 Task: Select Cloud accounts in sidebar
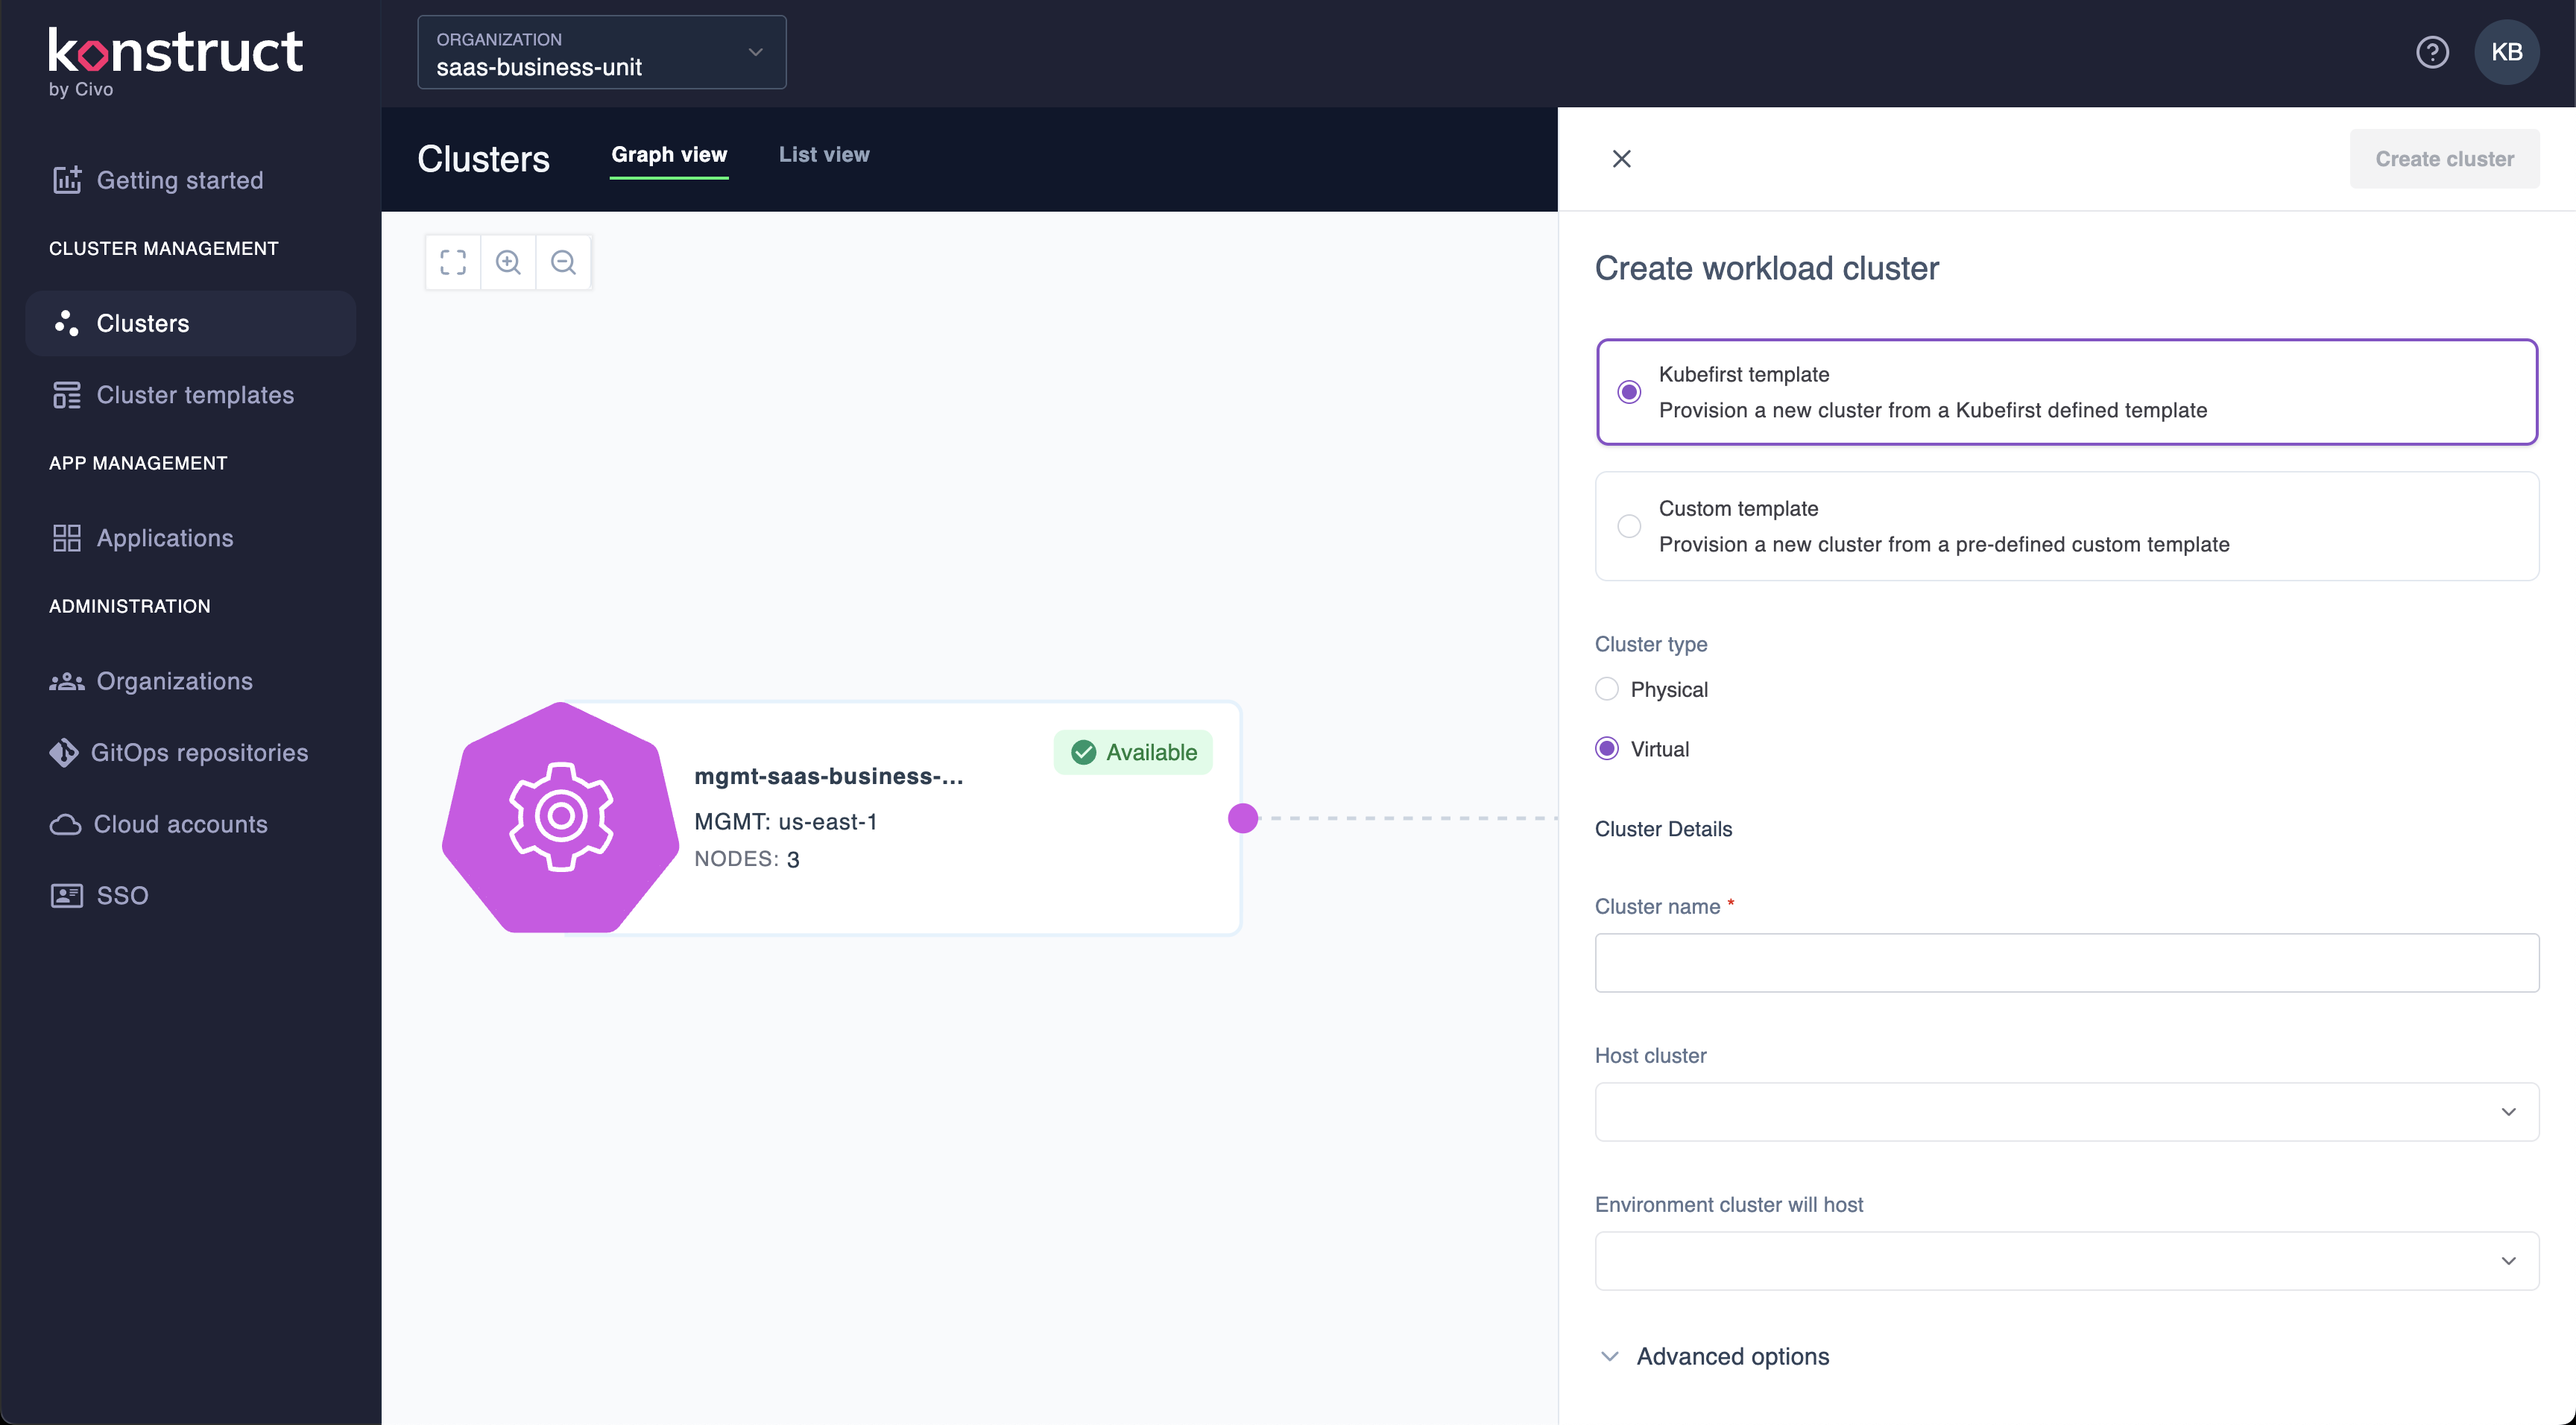click(x=181, y=824)
